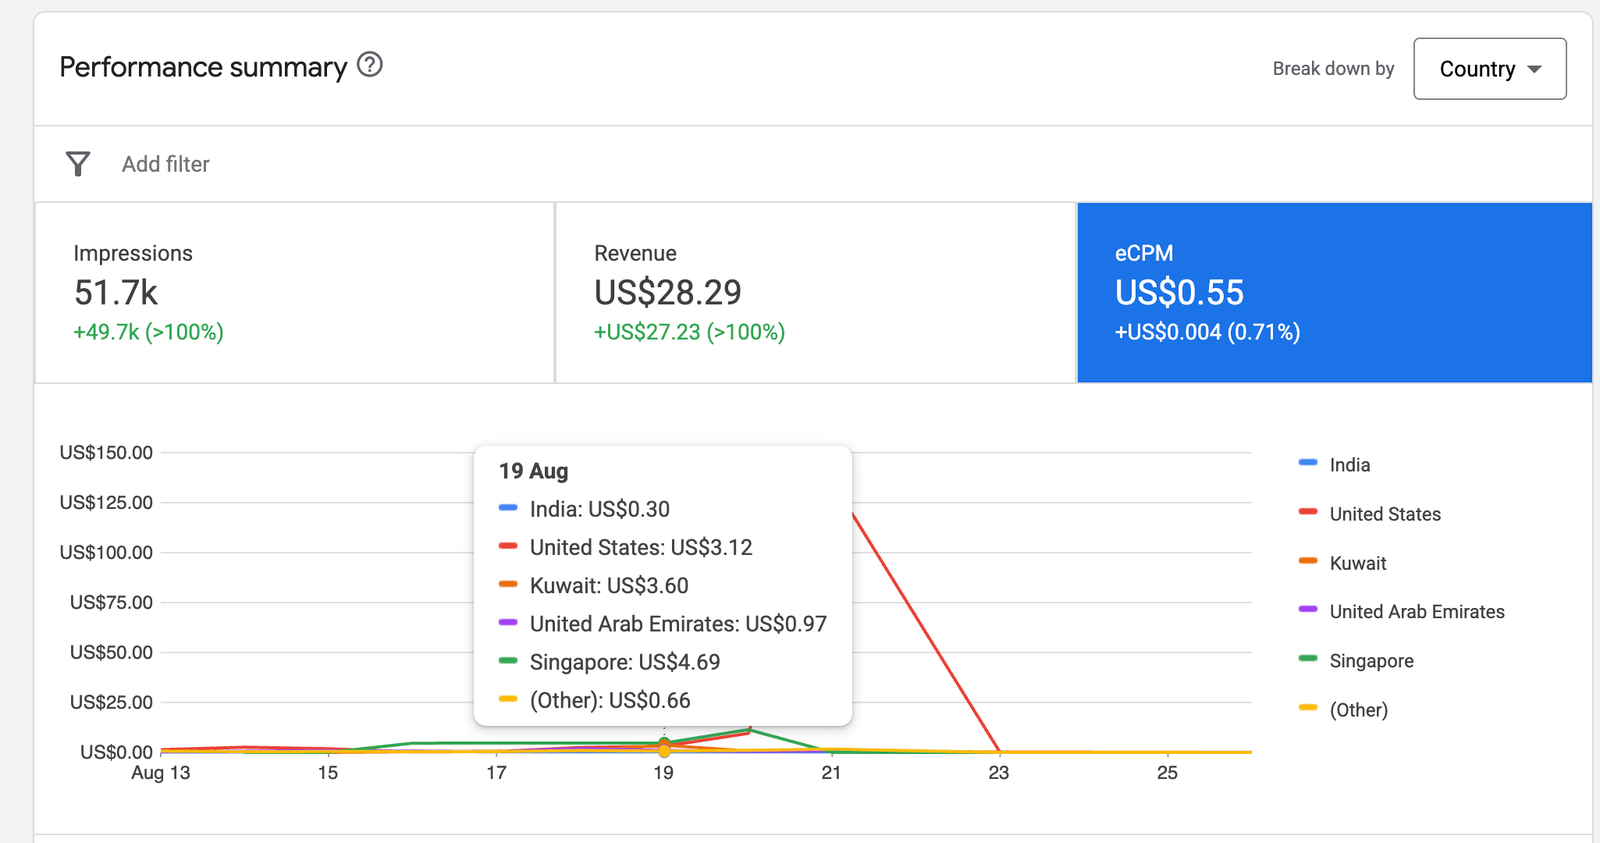Toggle the Singapore legend entry
This screenshot has height=843, width=1600.
(1355, 661)
